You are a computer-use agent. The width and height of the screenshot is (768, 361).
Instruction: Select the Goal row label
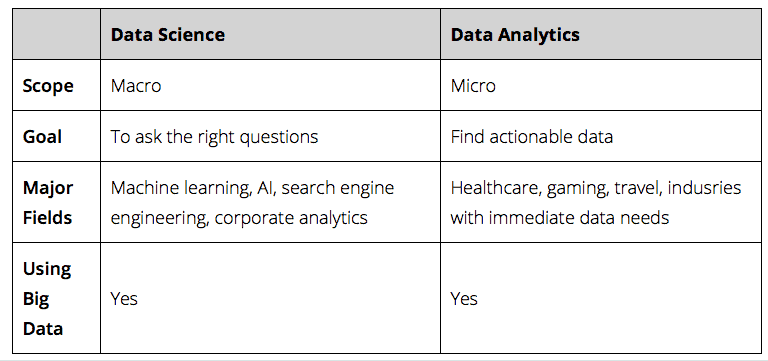(42, 136)
